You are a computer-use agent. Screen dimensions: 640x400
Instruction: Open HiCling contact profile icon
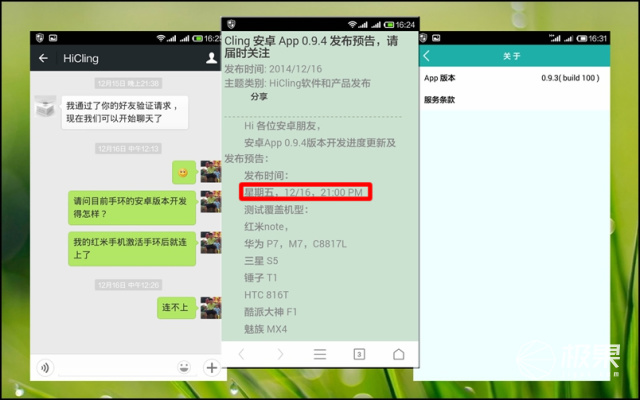(x=211, y=58)
